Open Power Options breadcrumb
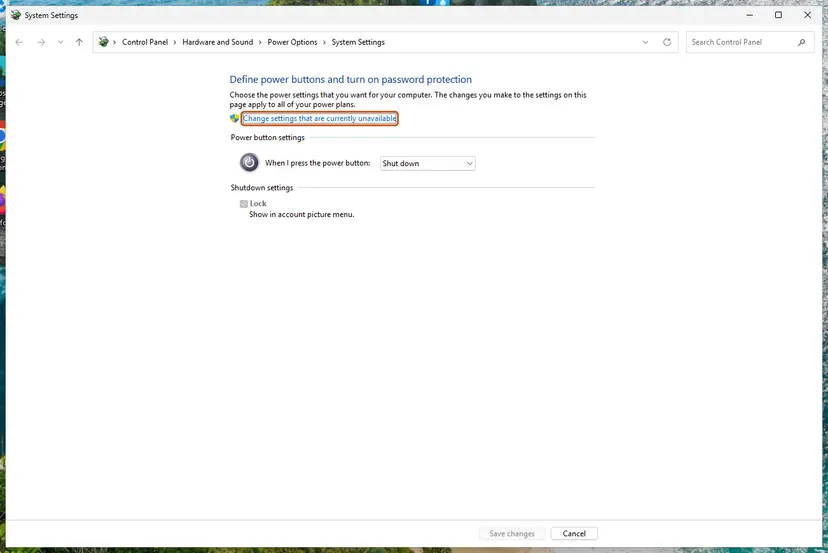Screen dimensions: 828x553 pyautogui.click(x=292, y=42)
